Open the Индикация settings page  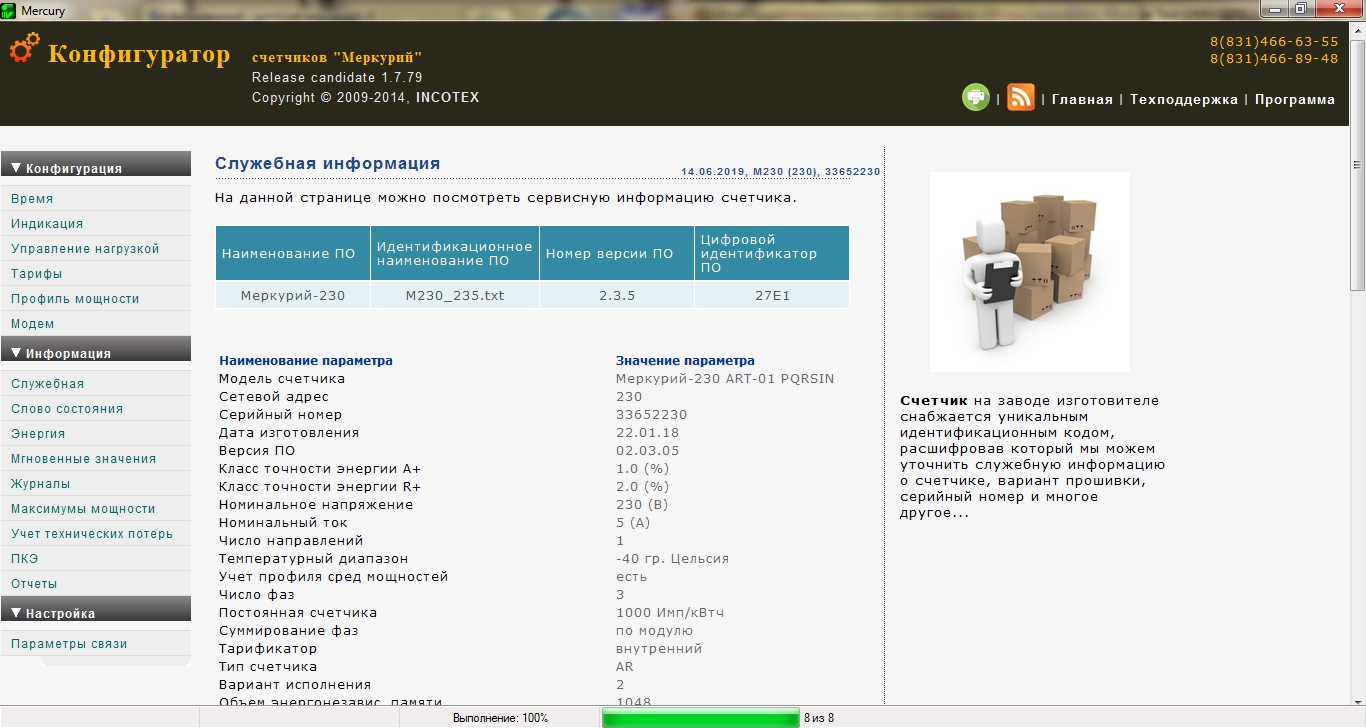click(x=47, y=224)
